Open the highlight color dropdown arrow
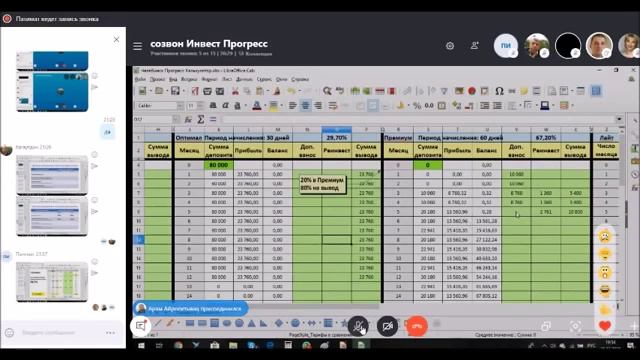This screenshot has width=640, height=360. [281, 106]
